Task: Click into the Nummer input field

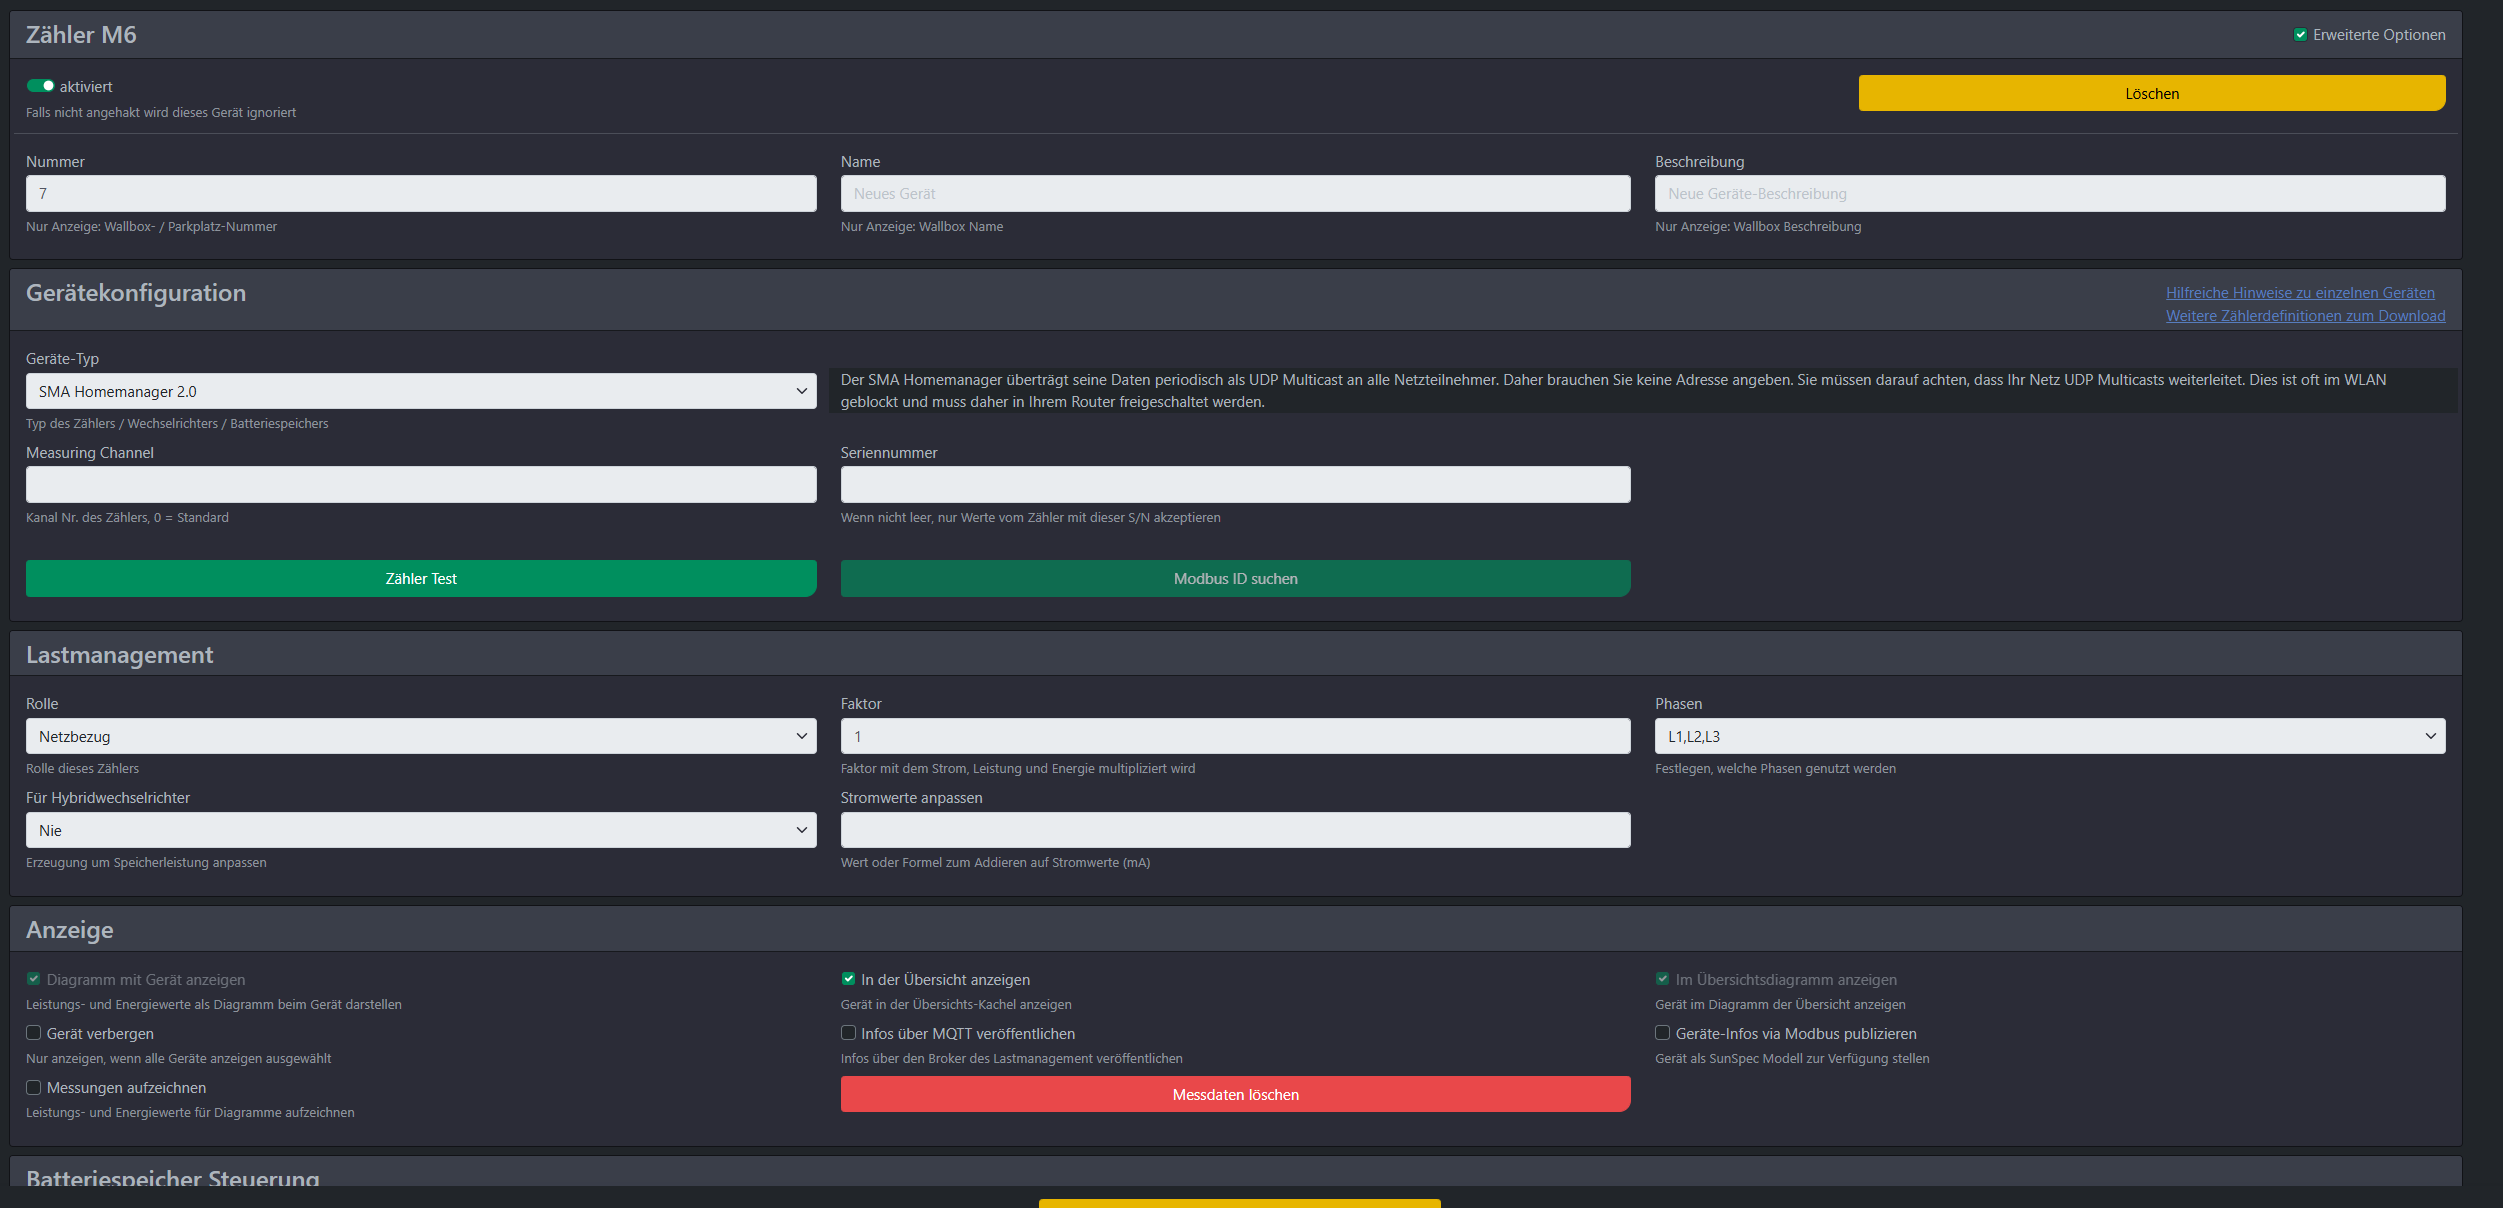Action: click(x=421, y=194)
